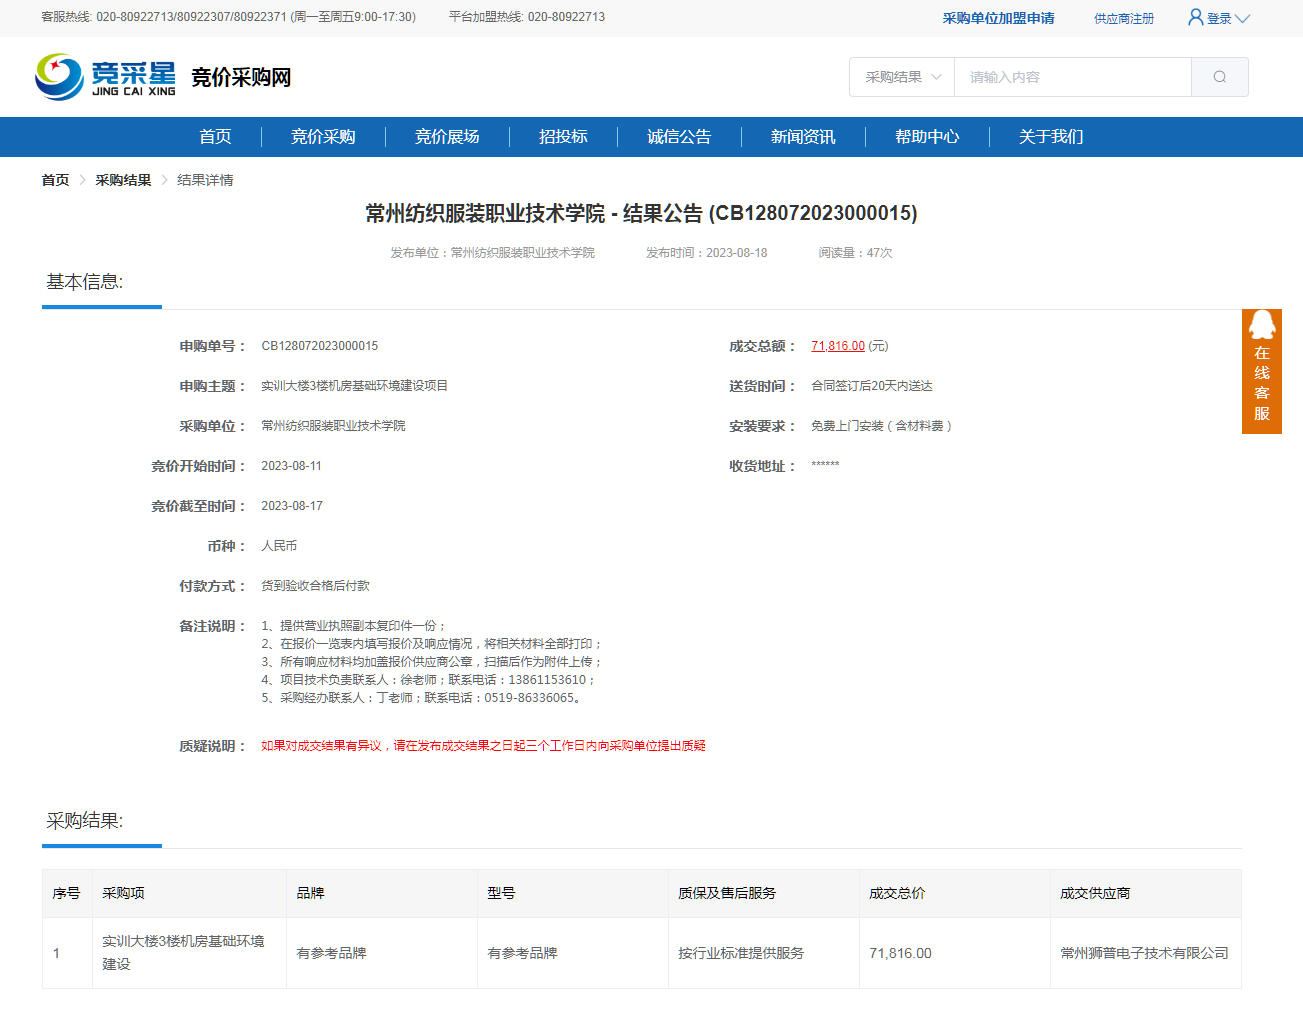Click the 71,816.00 成交总额 amount link

pyautogui.click(x=838, y=346)
